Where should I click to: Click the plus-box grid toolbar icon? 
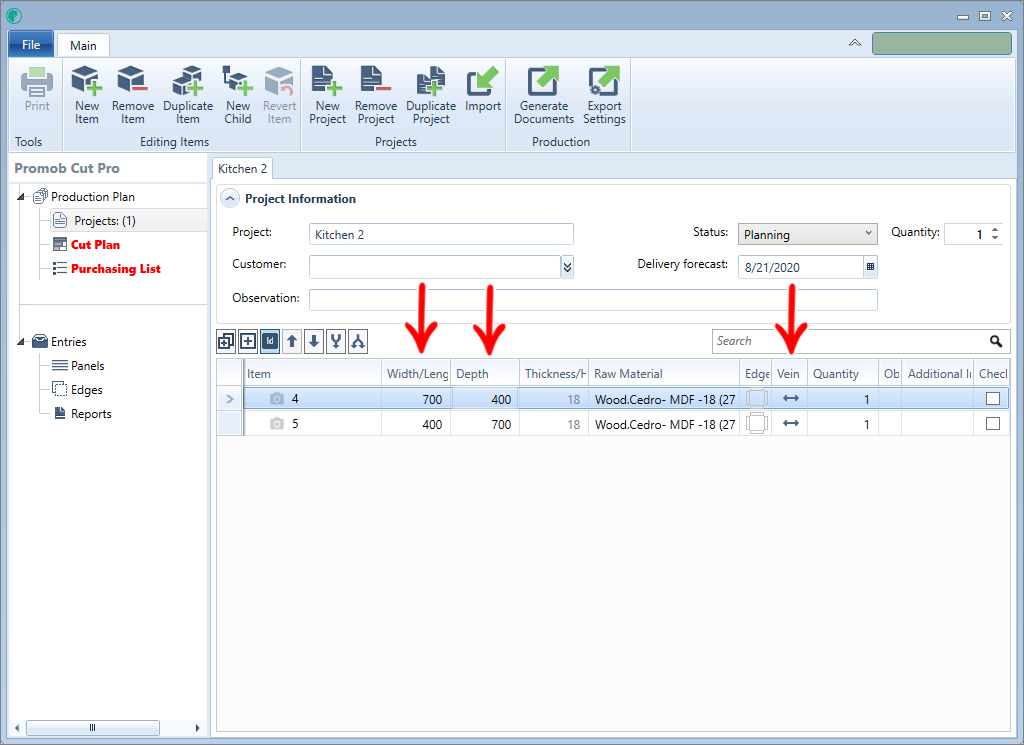(x=248, y=341)
